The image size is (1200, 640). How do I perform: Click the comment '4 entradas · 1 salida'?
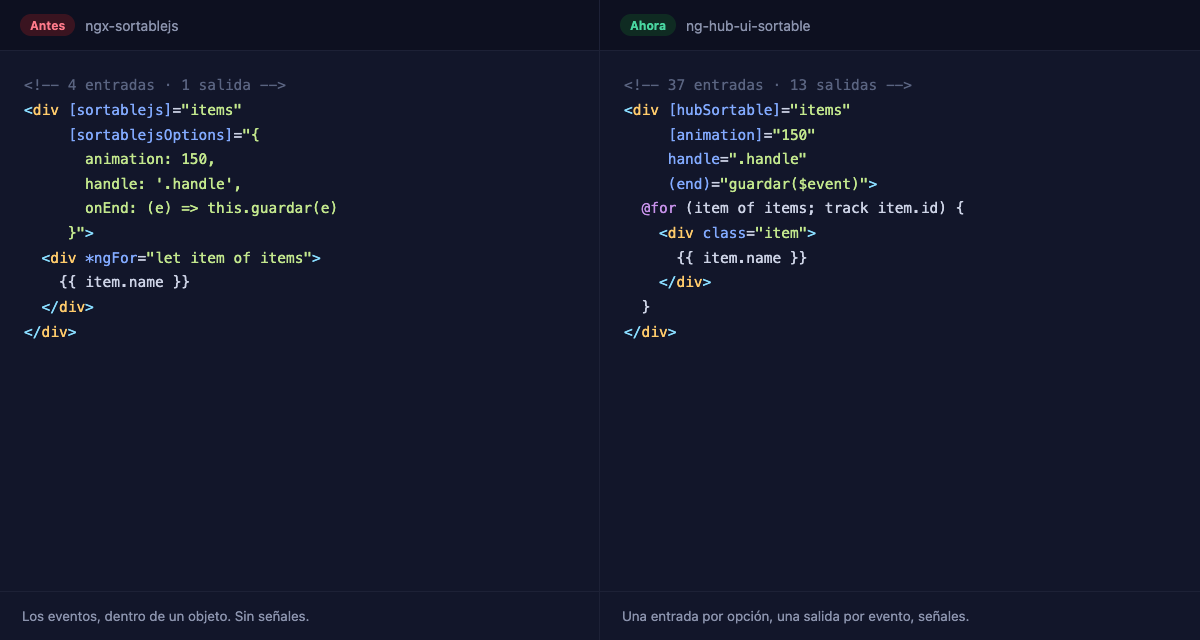tap(155, 85)
